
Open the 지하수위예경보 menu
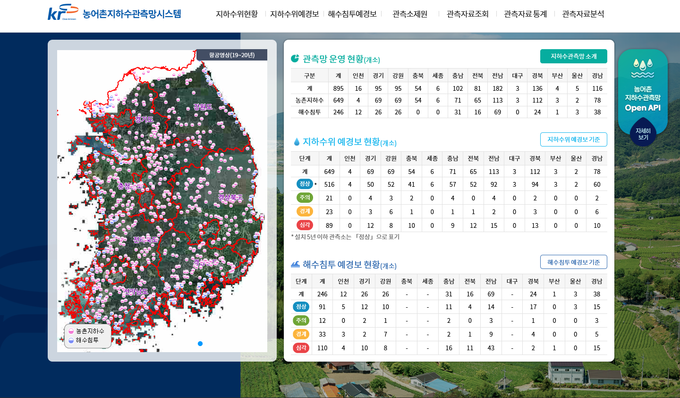[x=294, y=14]
